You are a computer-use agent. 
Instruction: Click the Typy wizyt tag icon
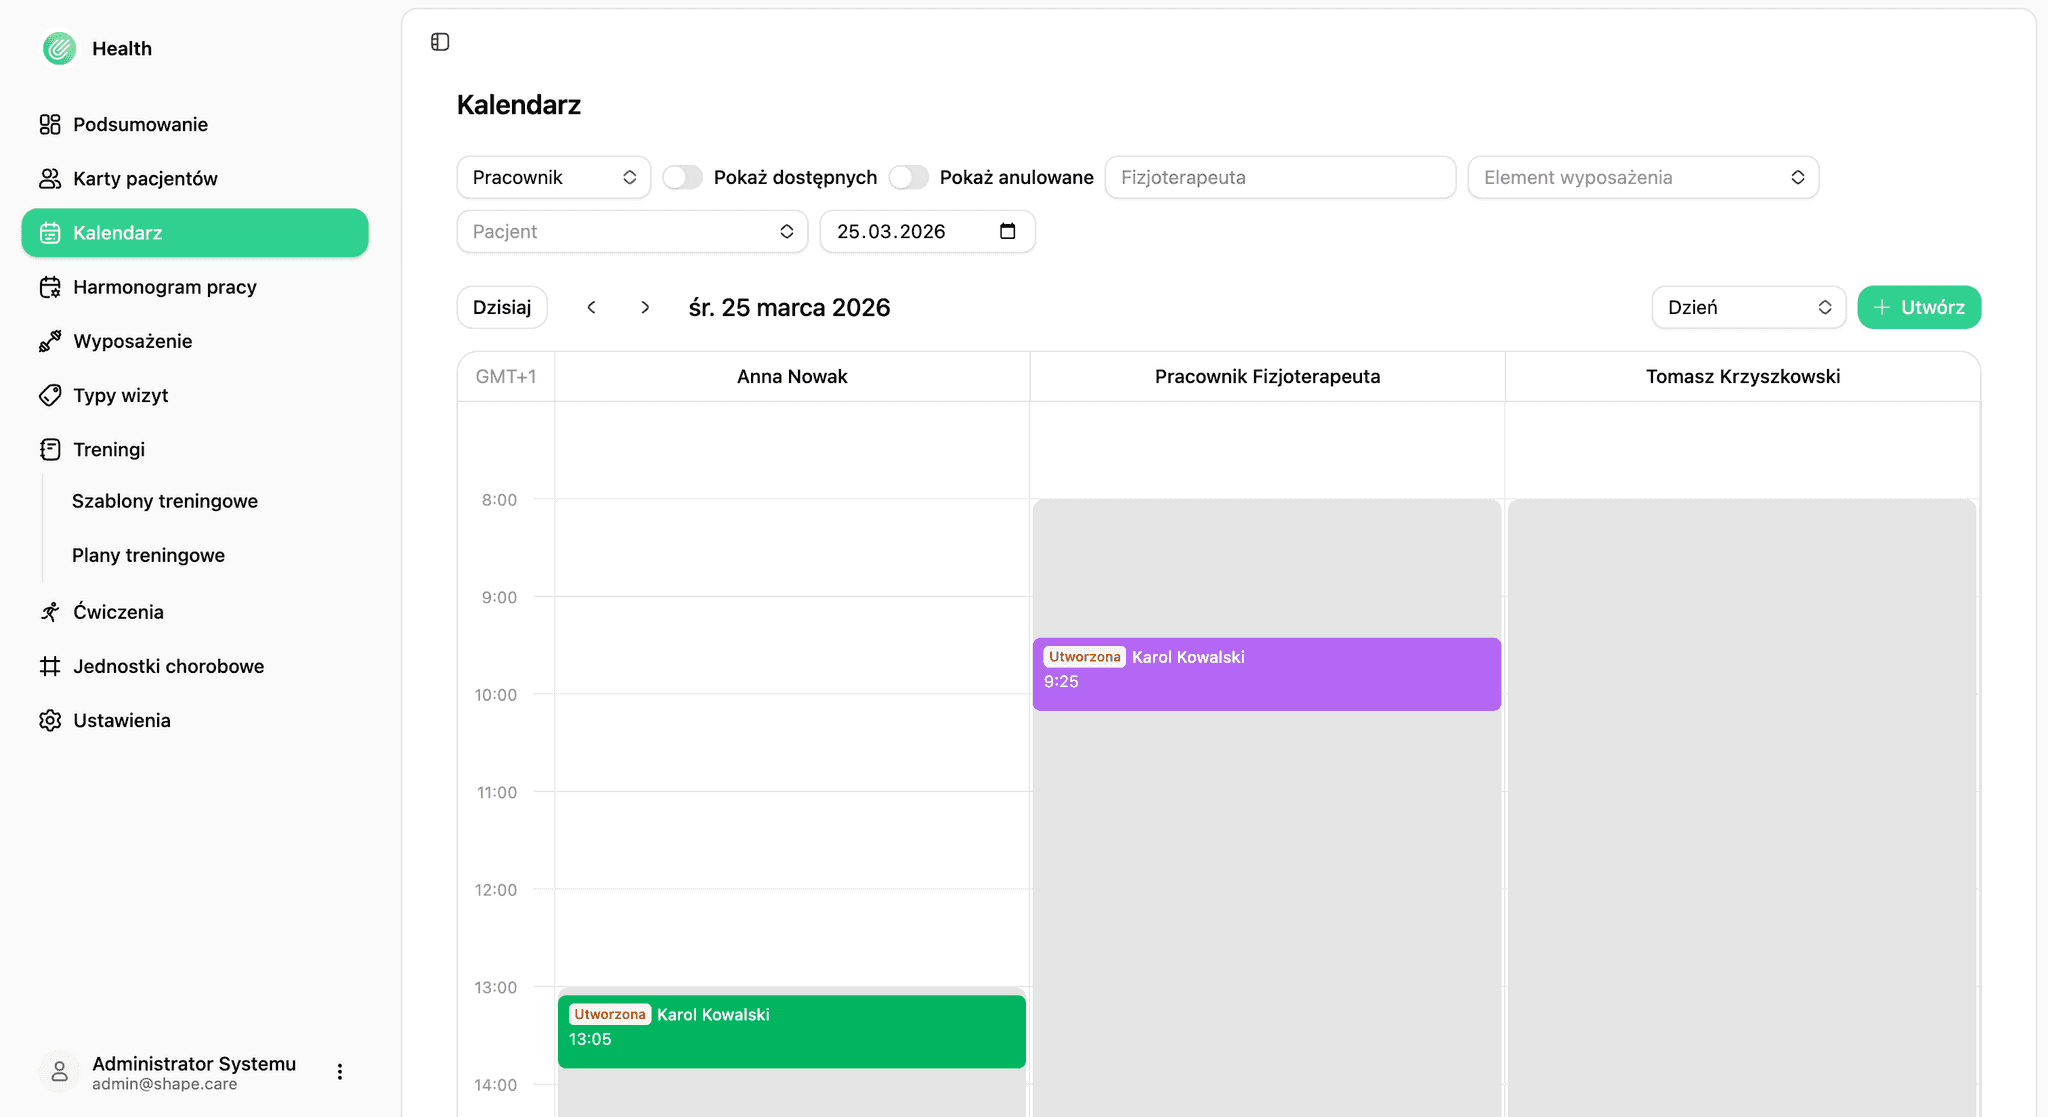point(50,395)
